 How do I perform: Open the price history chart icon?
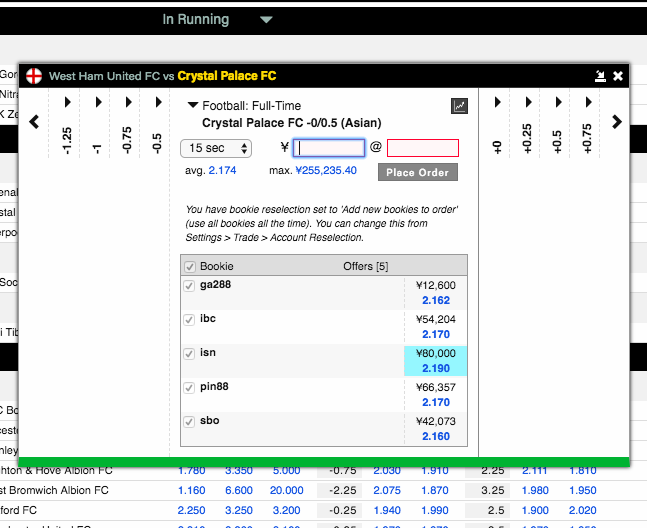point(459,106)
